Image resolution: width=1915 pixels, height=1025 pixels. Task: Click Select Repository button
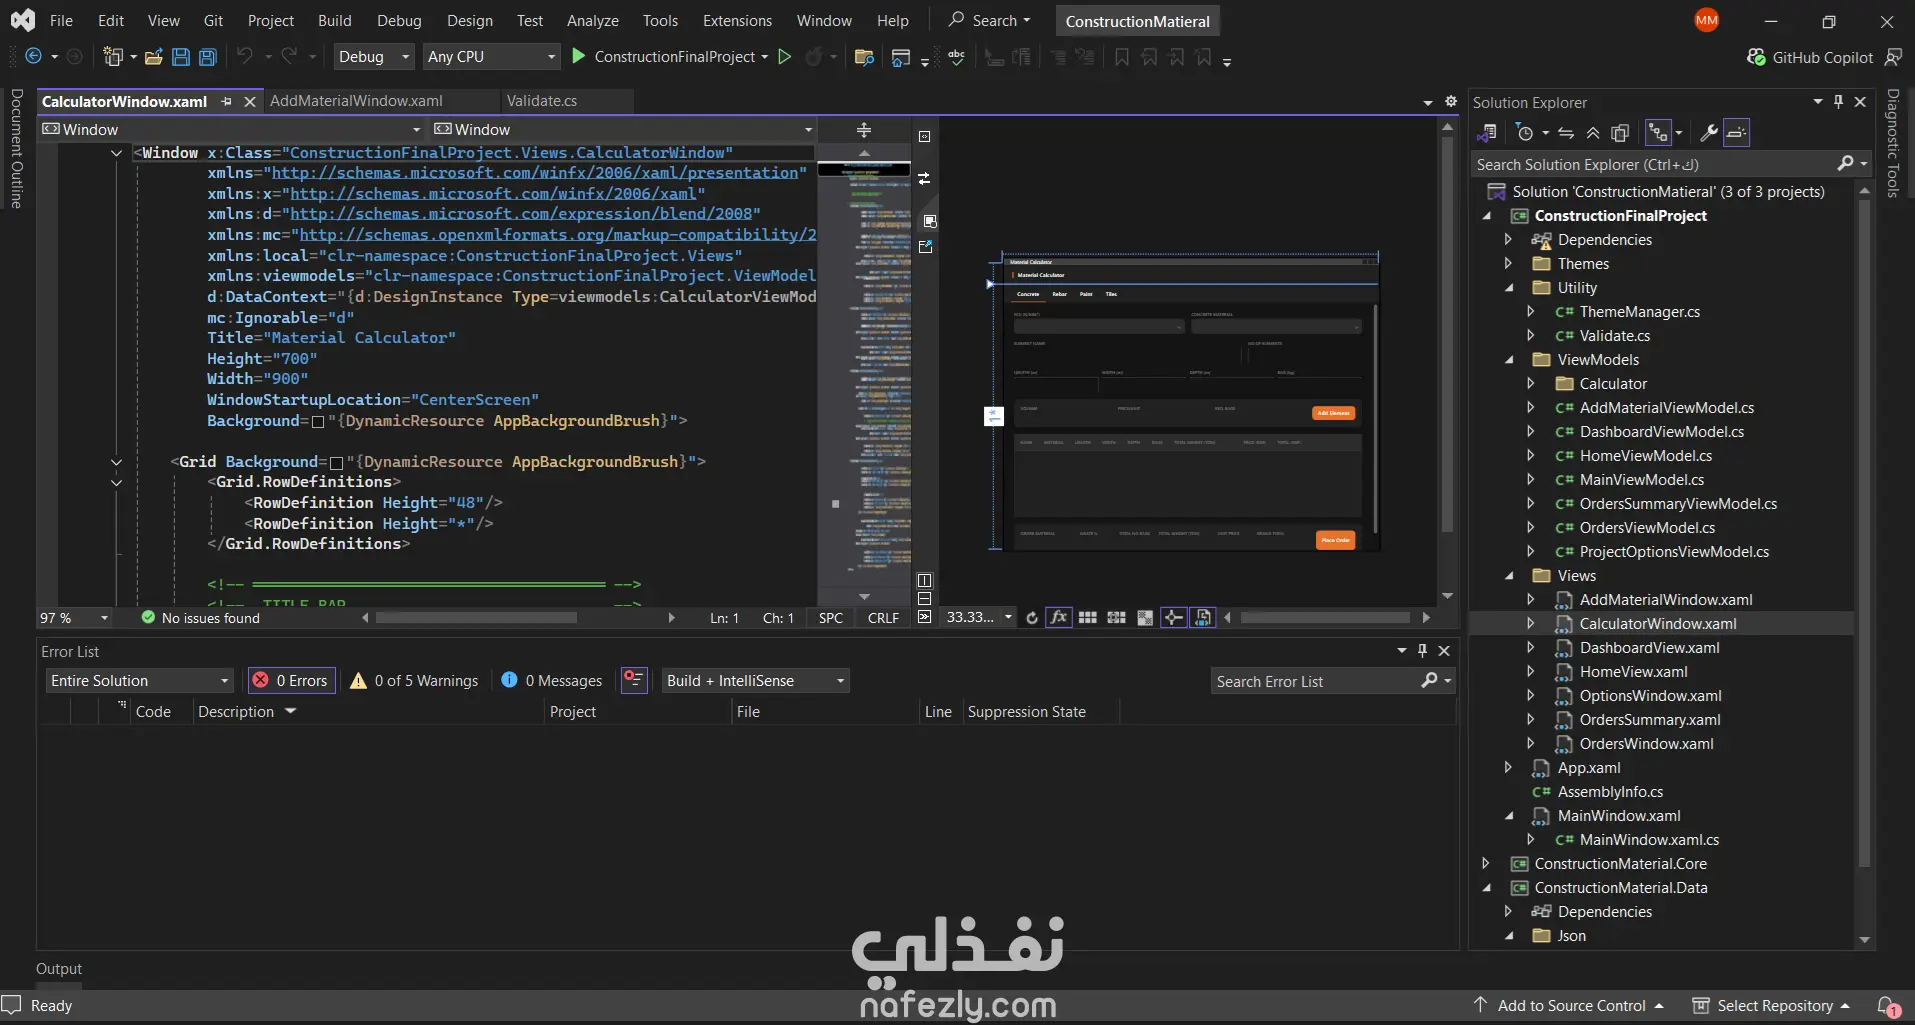tap(1771, 1006)
